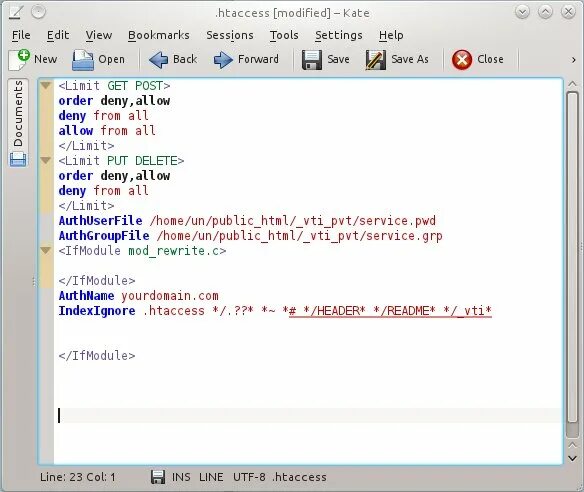Click the 'AuthName yourdomain.com' line

[x=139, y=296]
